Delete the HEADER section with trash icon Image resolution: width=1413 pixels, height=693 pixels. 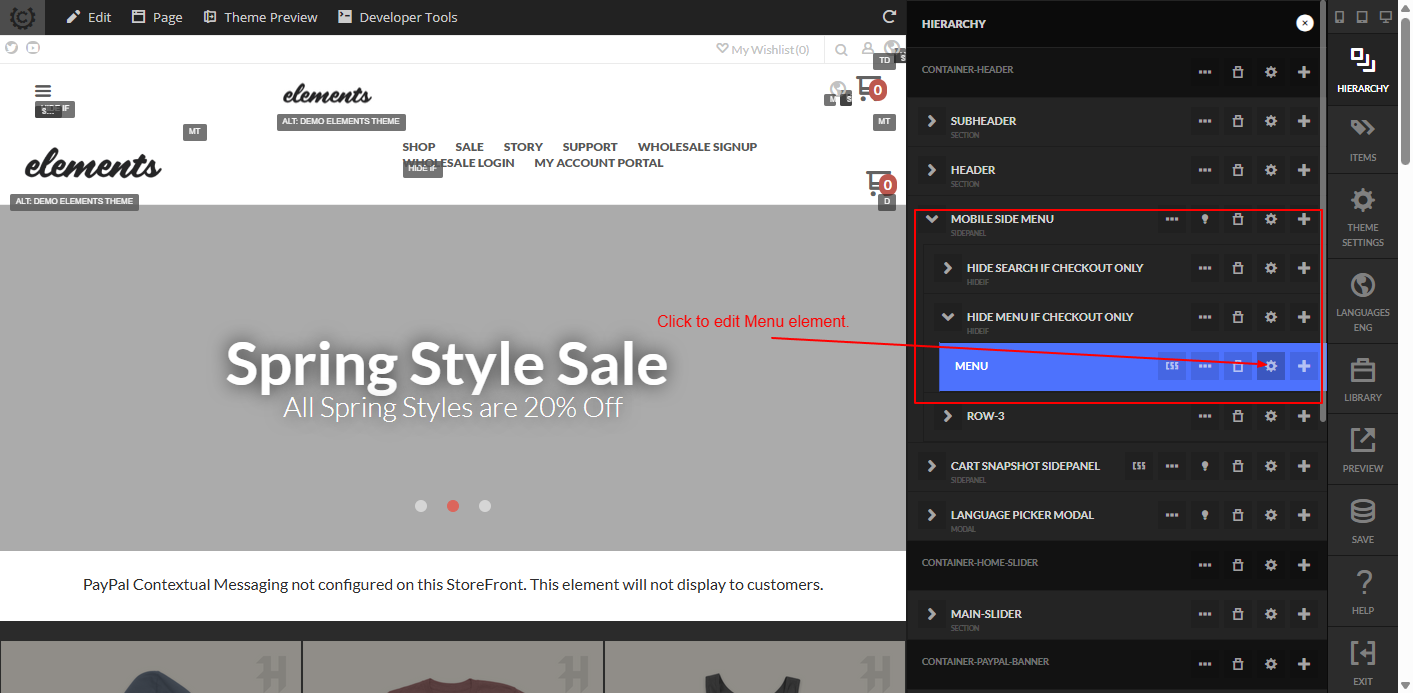point(1238,170)
